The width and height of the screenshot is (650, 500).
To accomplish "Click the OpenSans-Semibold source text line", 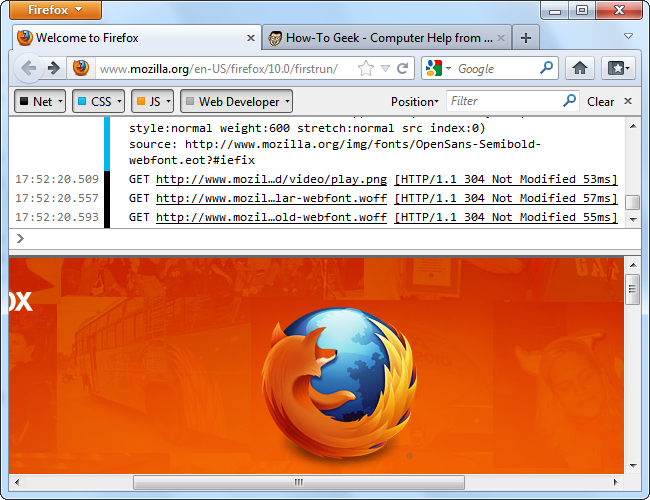I will [x=335, y=144].
